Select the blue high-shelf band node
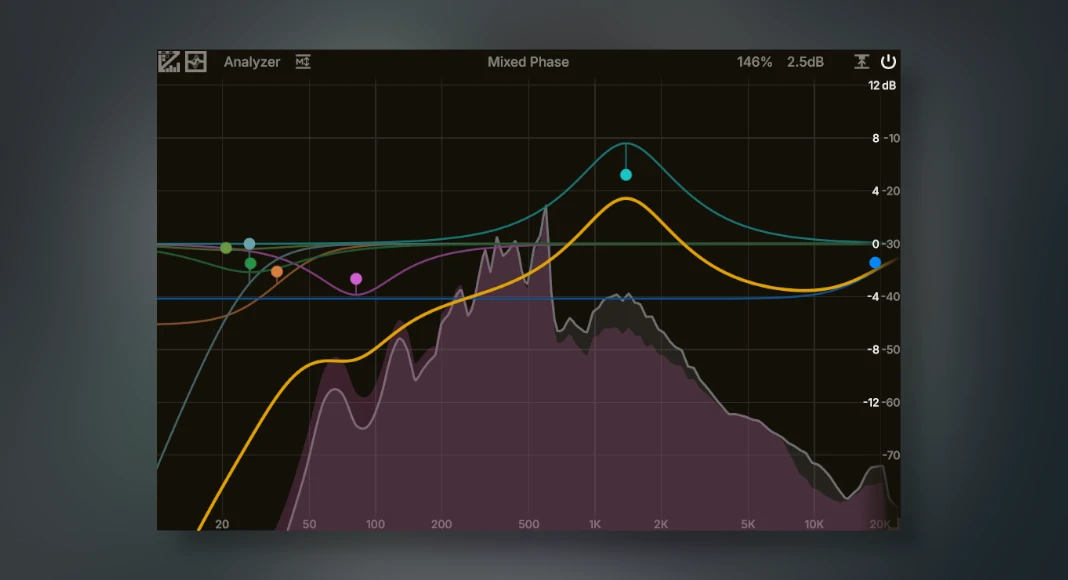 click(x=875, y=263)
